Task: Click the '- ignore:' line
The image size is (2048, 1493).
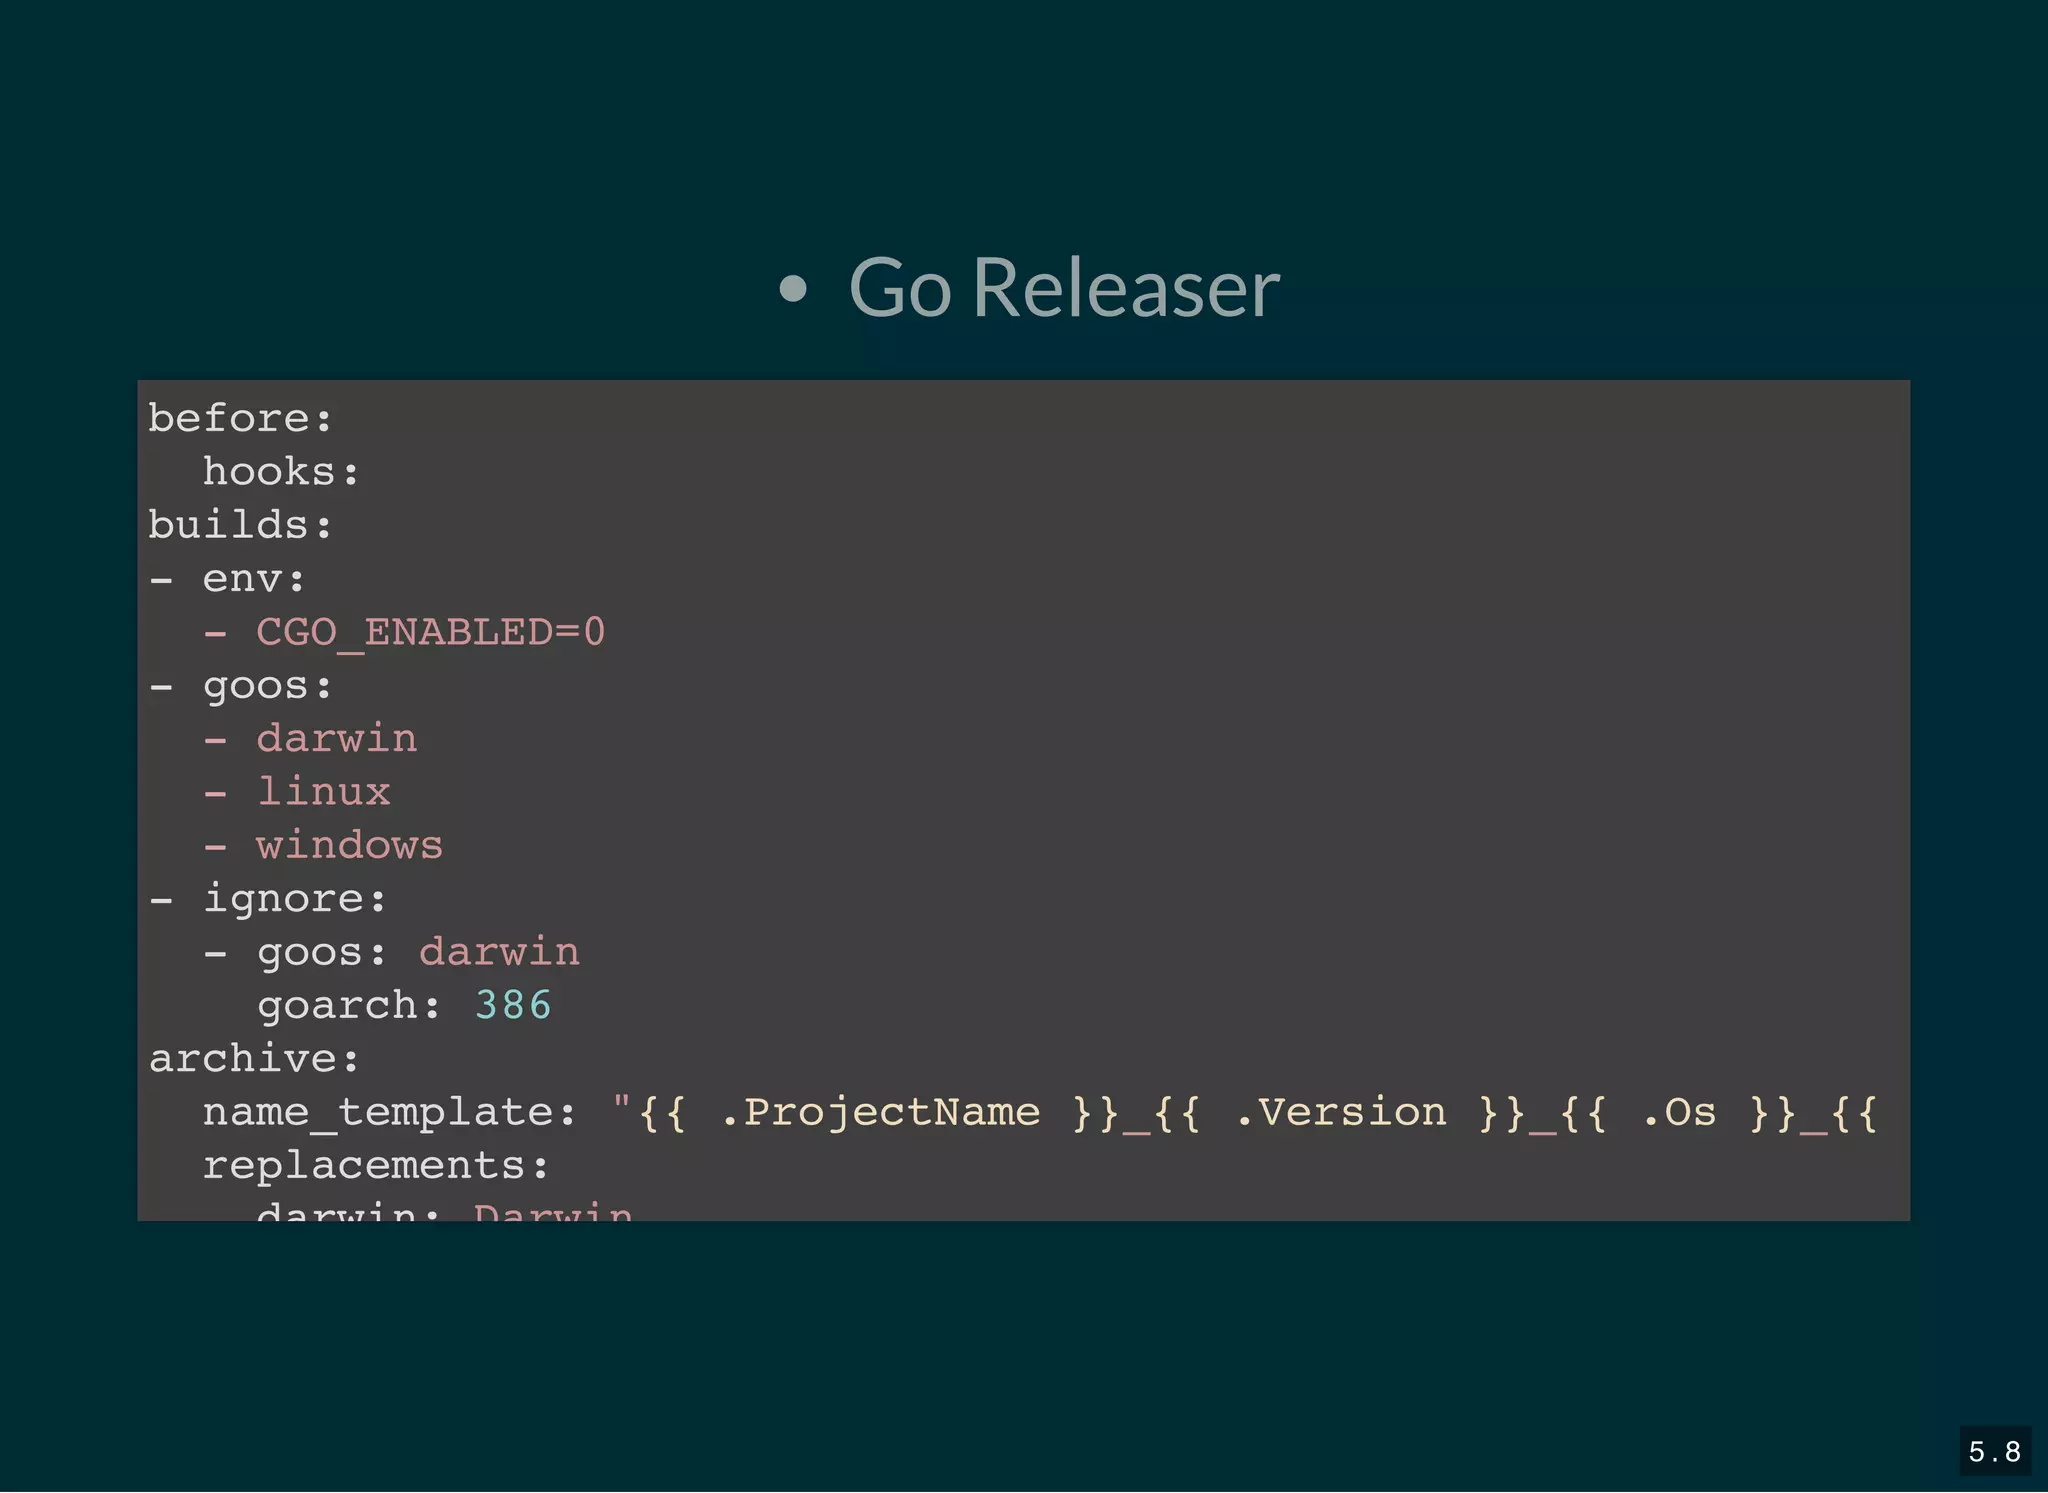Action: coord(267,898)
